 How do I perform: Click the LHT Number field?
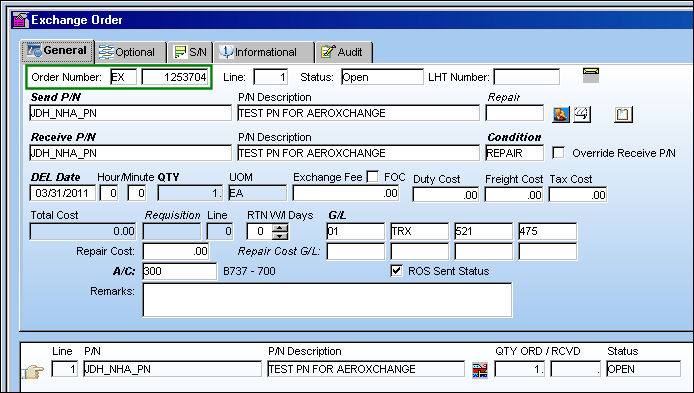526,77
